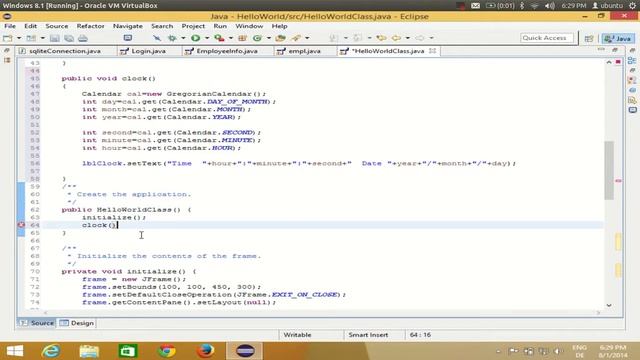This screenshot has height=360, width=640.
Task: Minimize the editor area icon
Action: tap(601, 50)
